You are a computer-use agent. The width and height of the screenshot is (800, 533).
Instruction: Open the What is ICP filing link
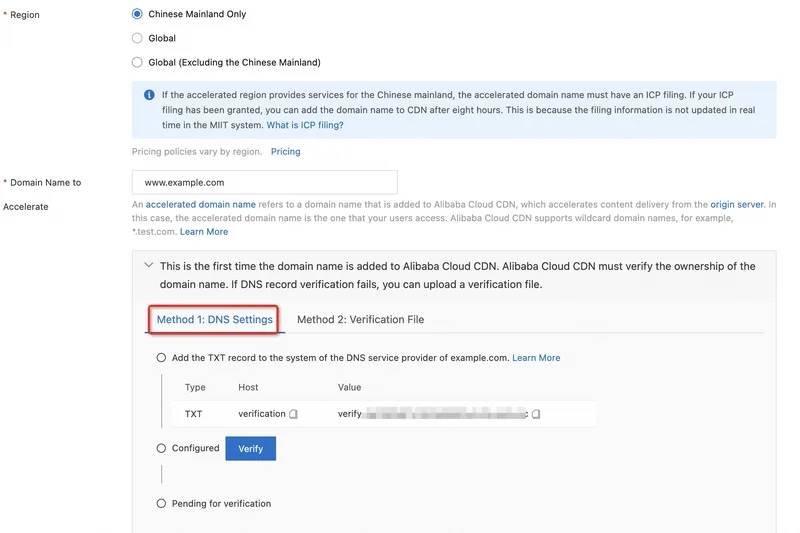(x=305, y=125)
